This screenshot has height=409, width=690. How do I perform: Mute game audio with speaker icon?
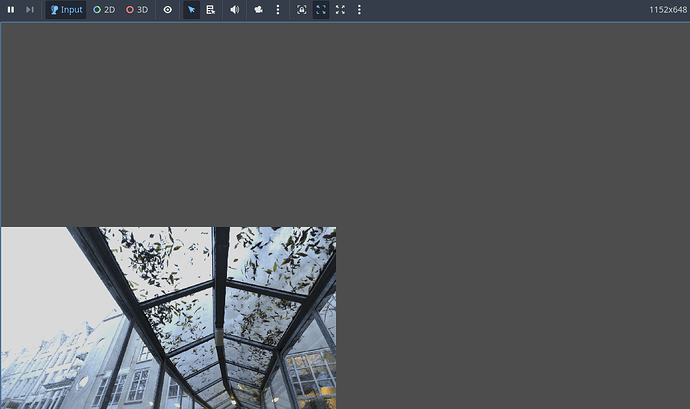point(235,10)
